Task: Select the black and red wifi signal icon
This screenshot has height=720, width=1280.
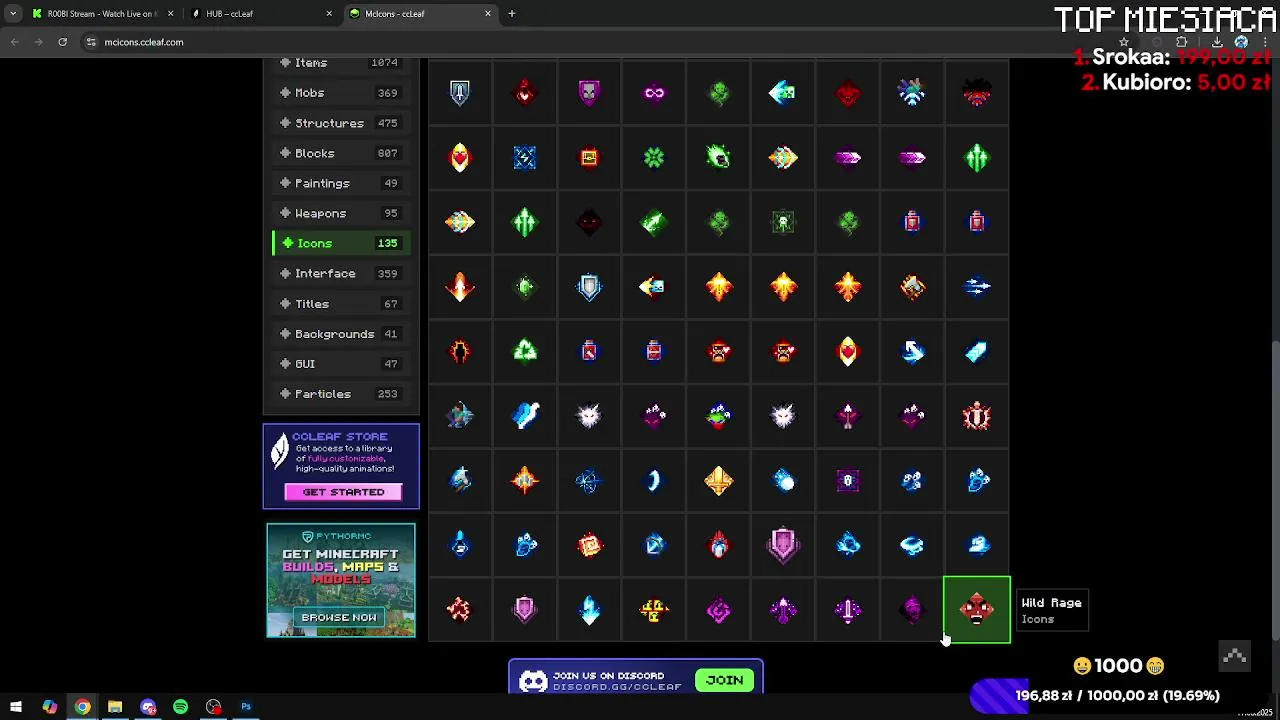Action: (977, 93)
